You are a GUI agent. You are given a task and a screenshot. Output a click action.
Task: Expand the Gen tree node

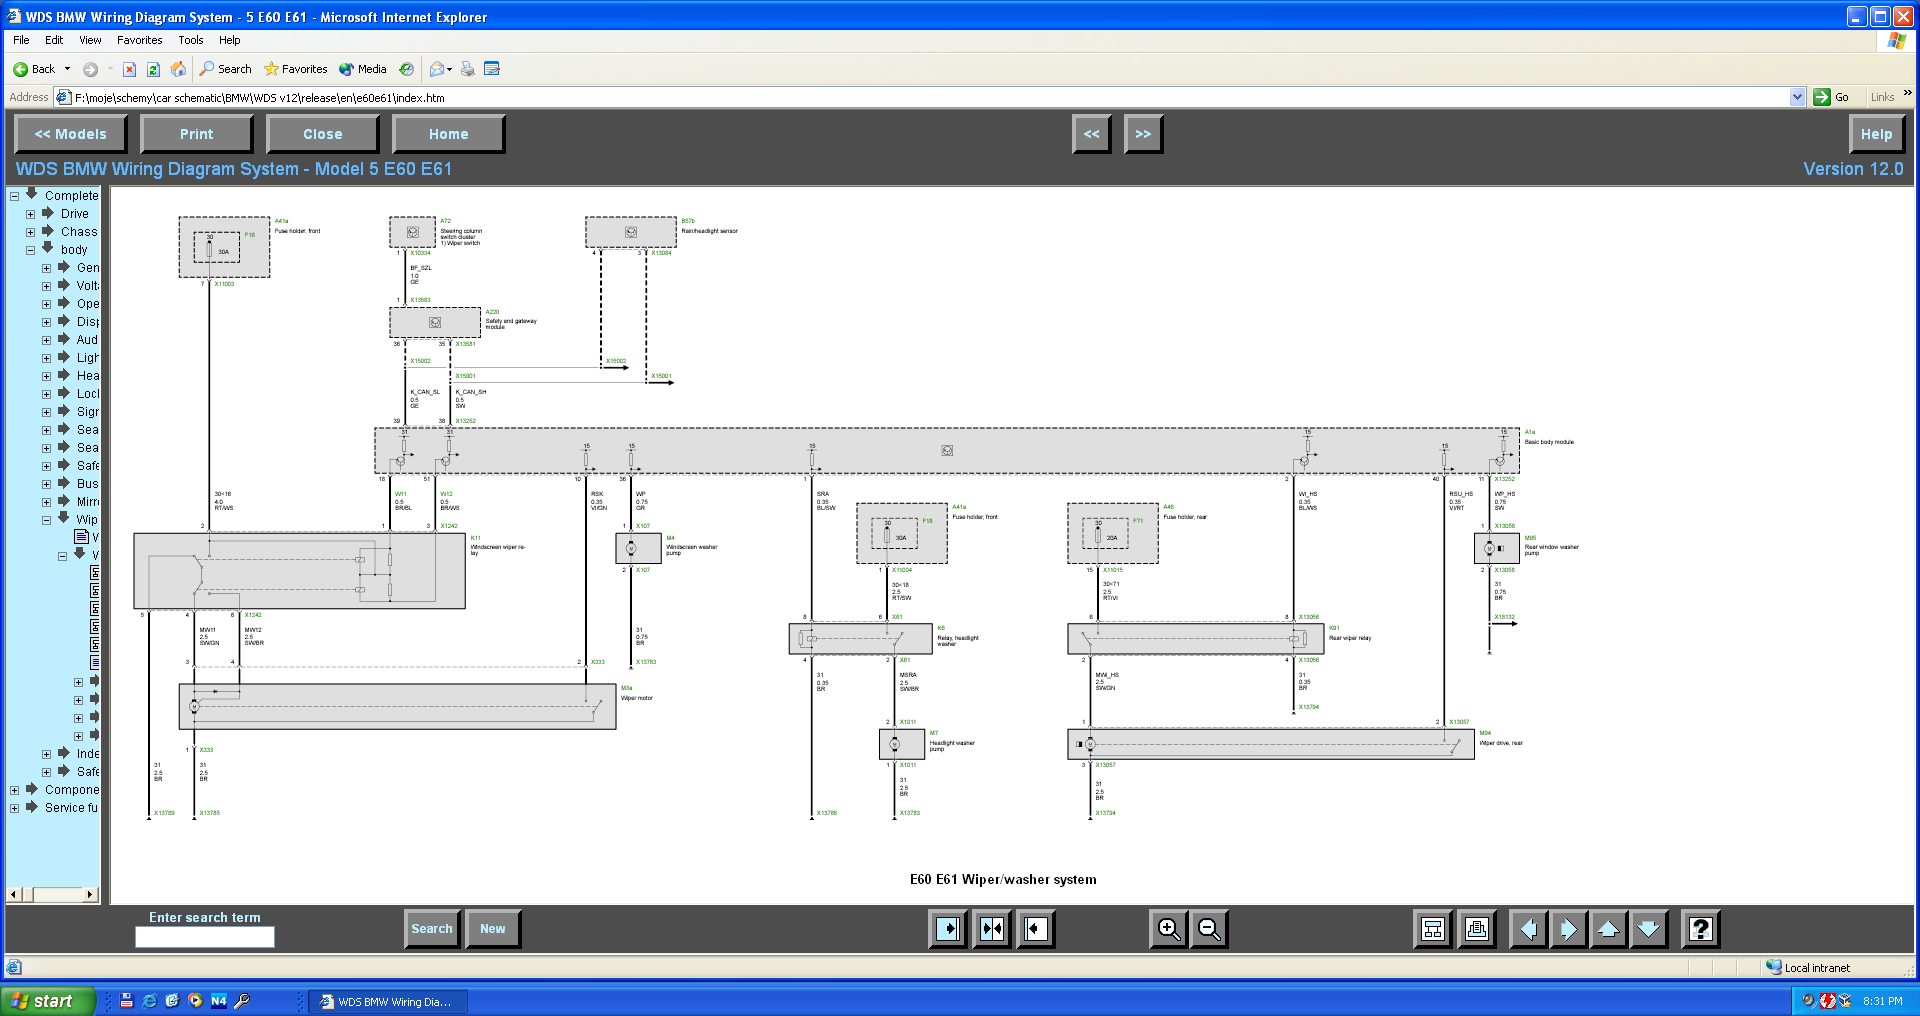pyautogui.click(x=46, y=268)
